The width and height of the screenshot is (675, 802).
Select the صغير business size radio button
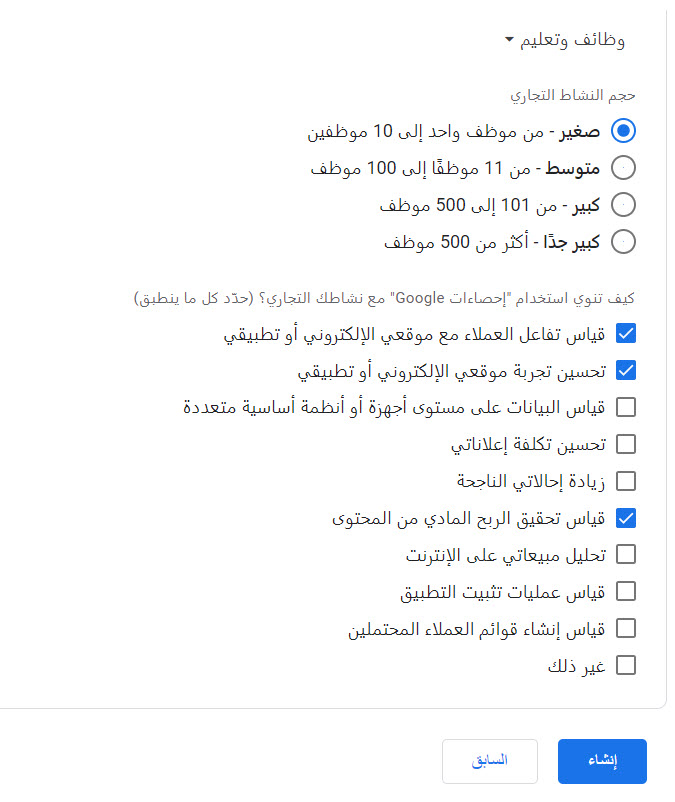click(625, 131)
